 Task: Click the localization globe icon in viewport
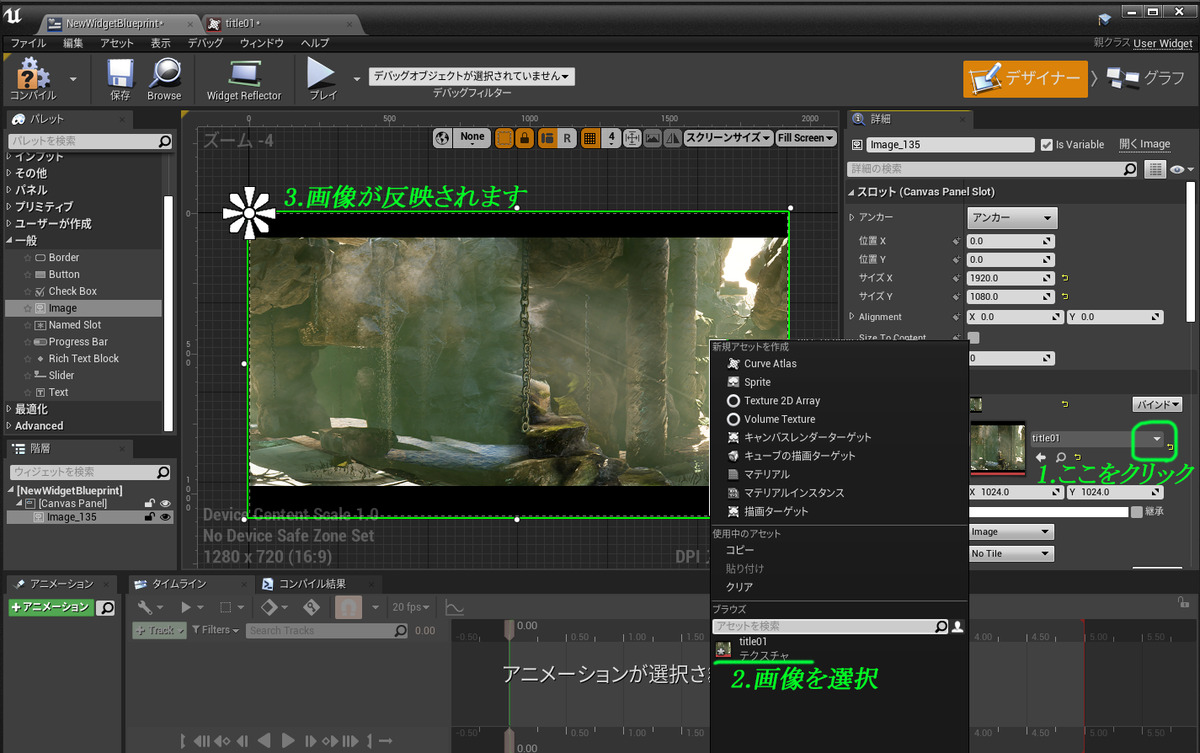[443, 138]
